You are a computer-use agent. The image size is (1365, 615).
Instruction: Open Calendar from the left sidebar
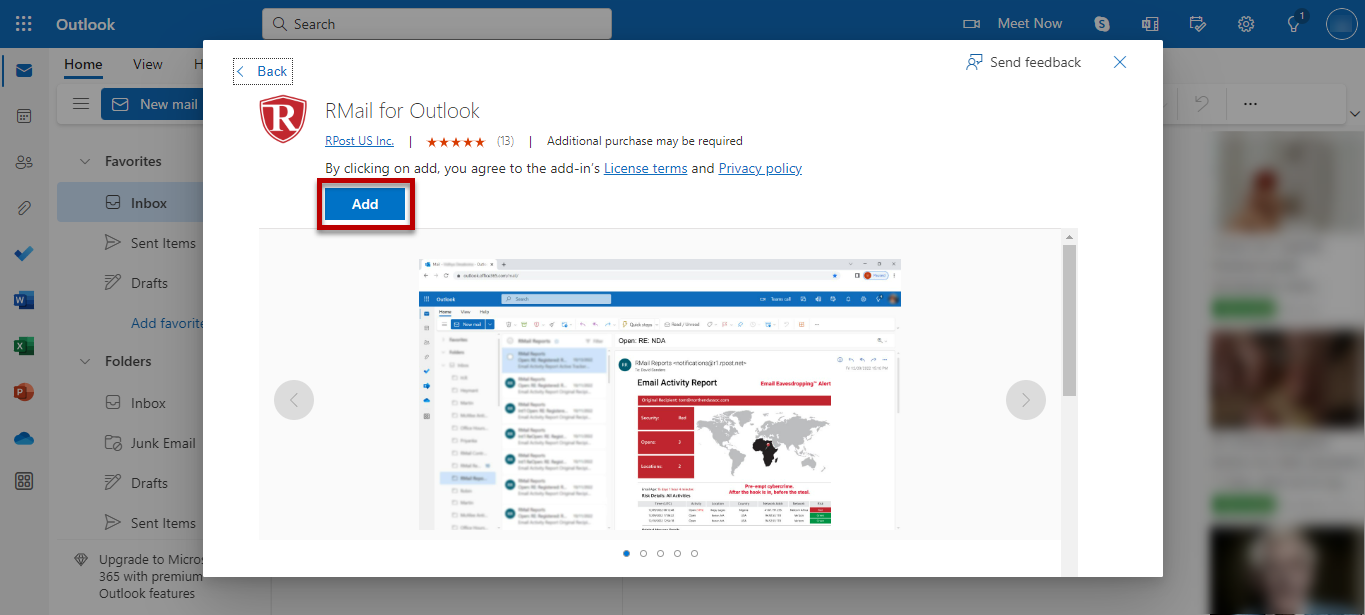coord(24,115)
